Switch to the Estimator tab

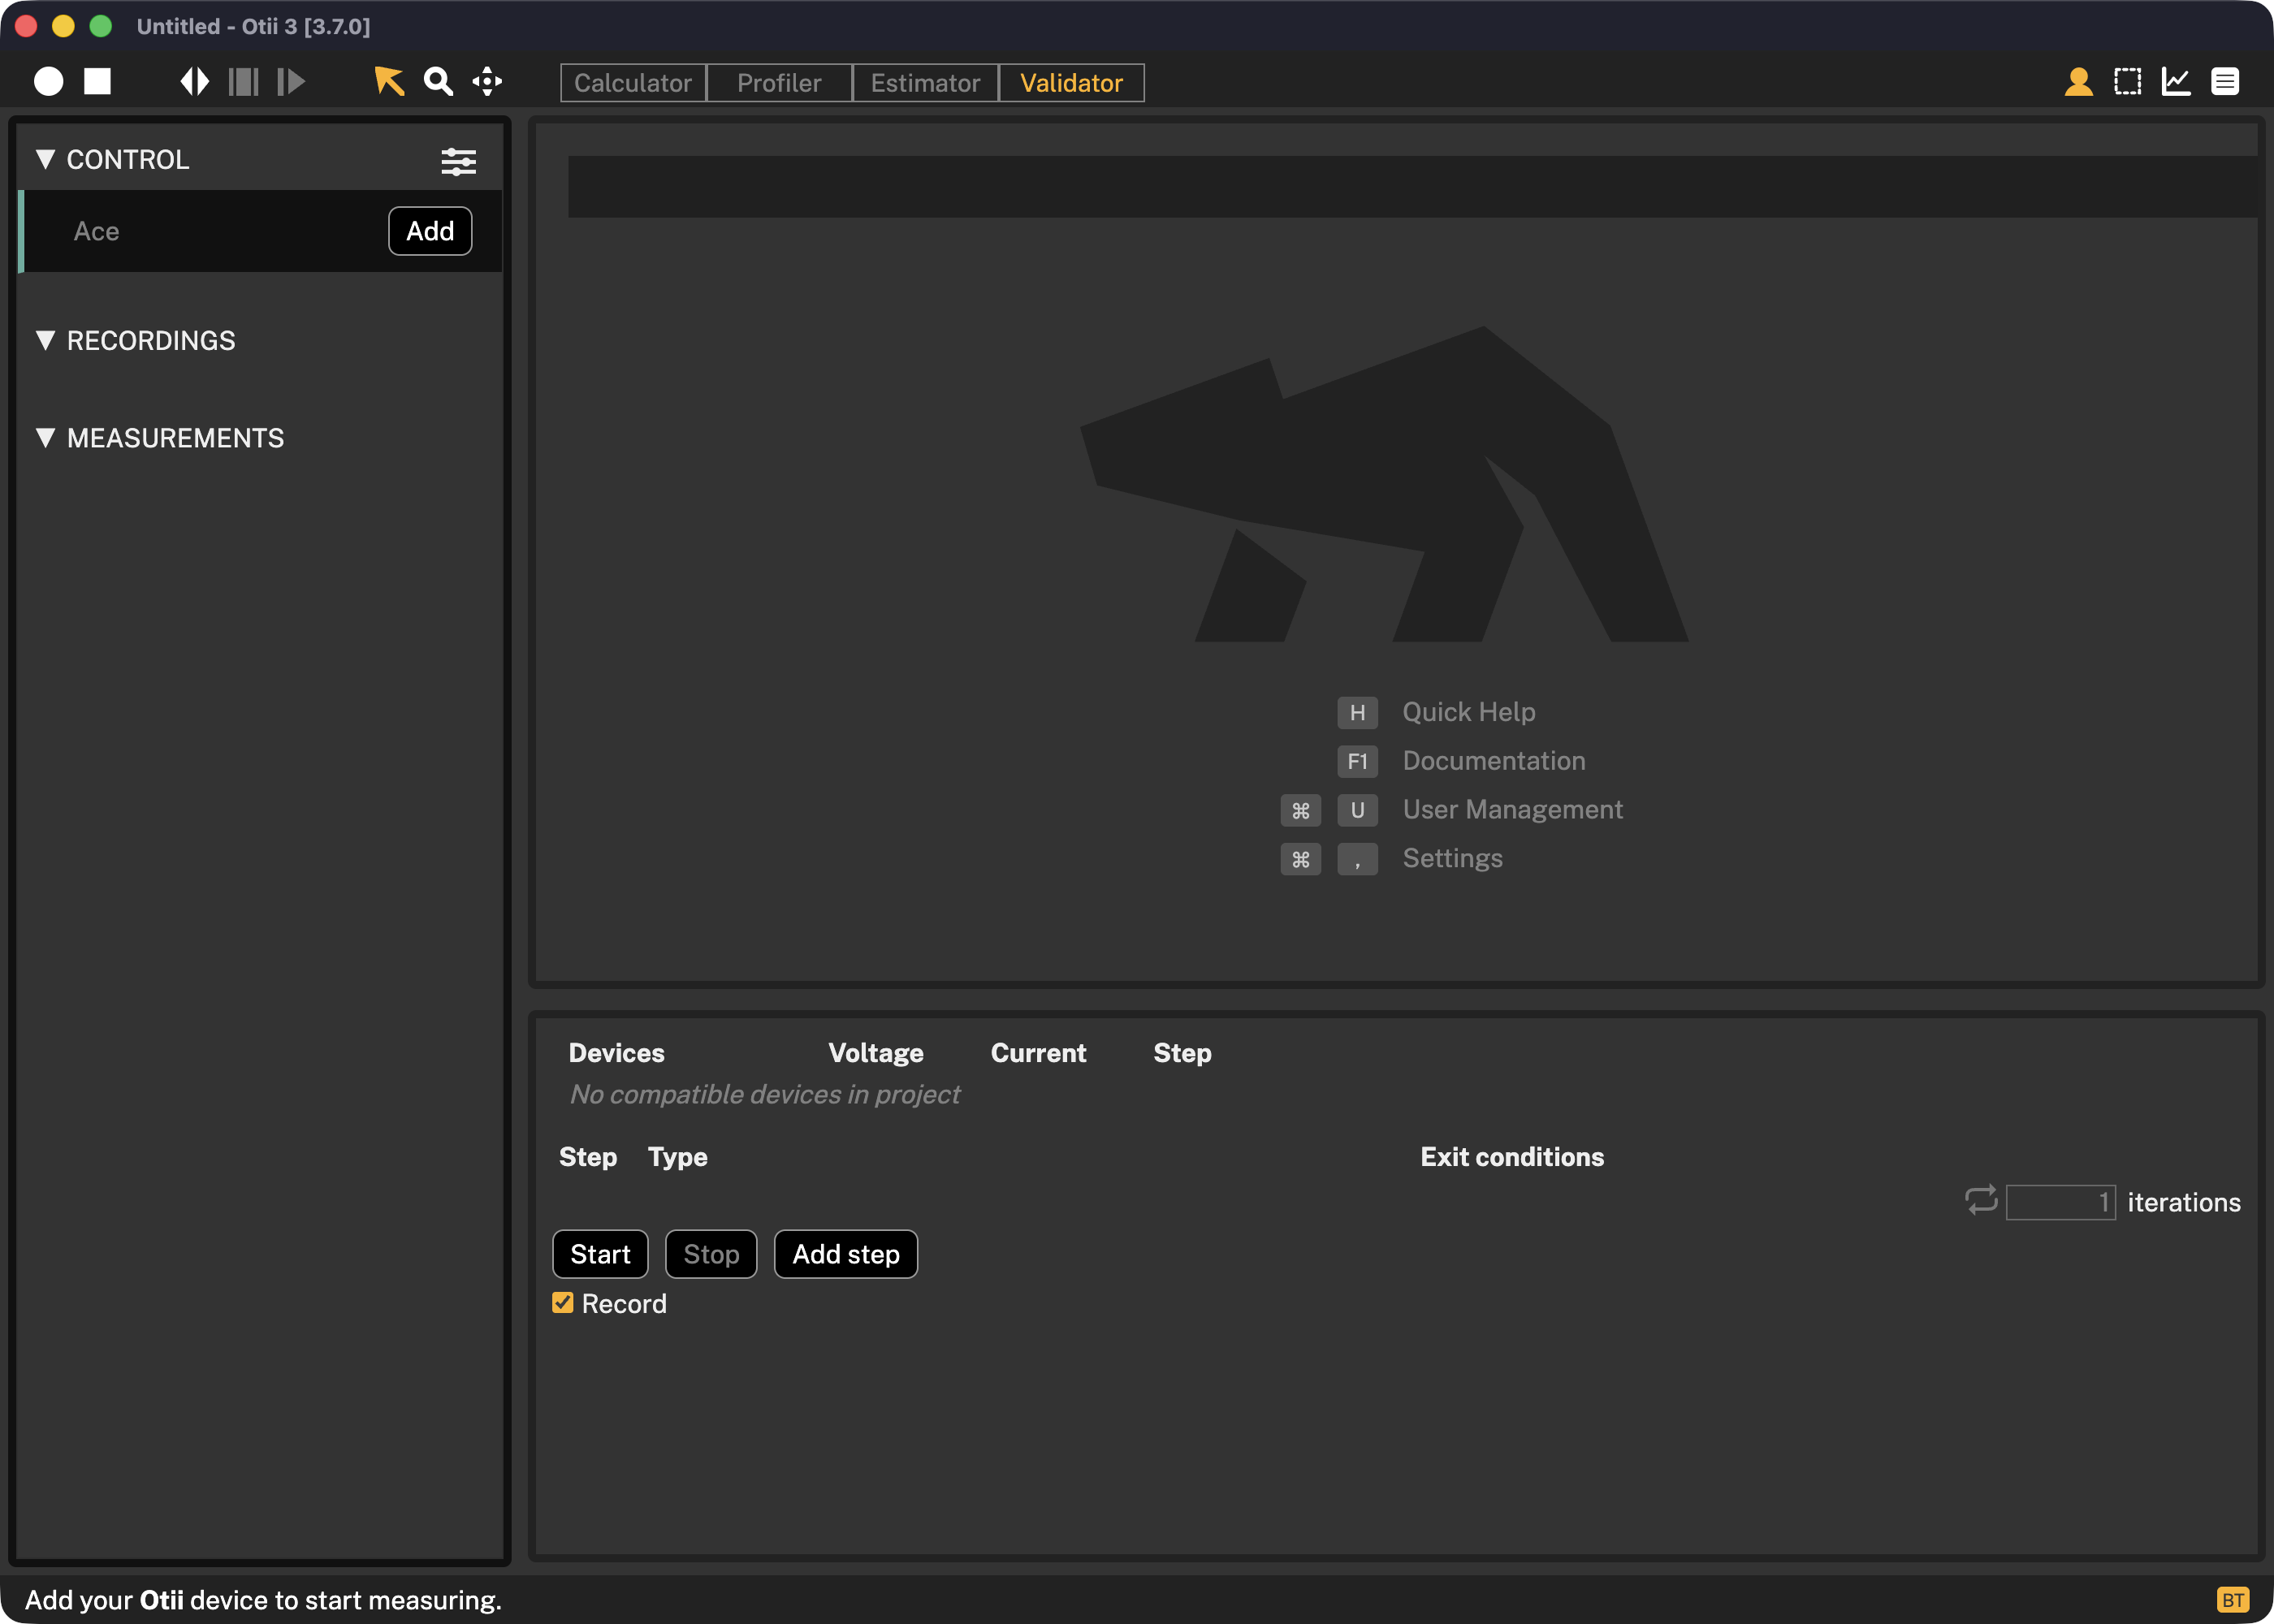click(925, 83)
